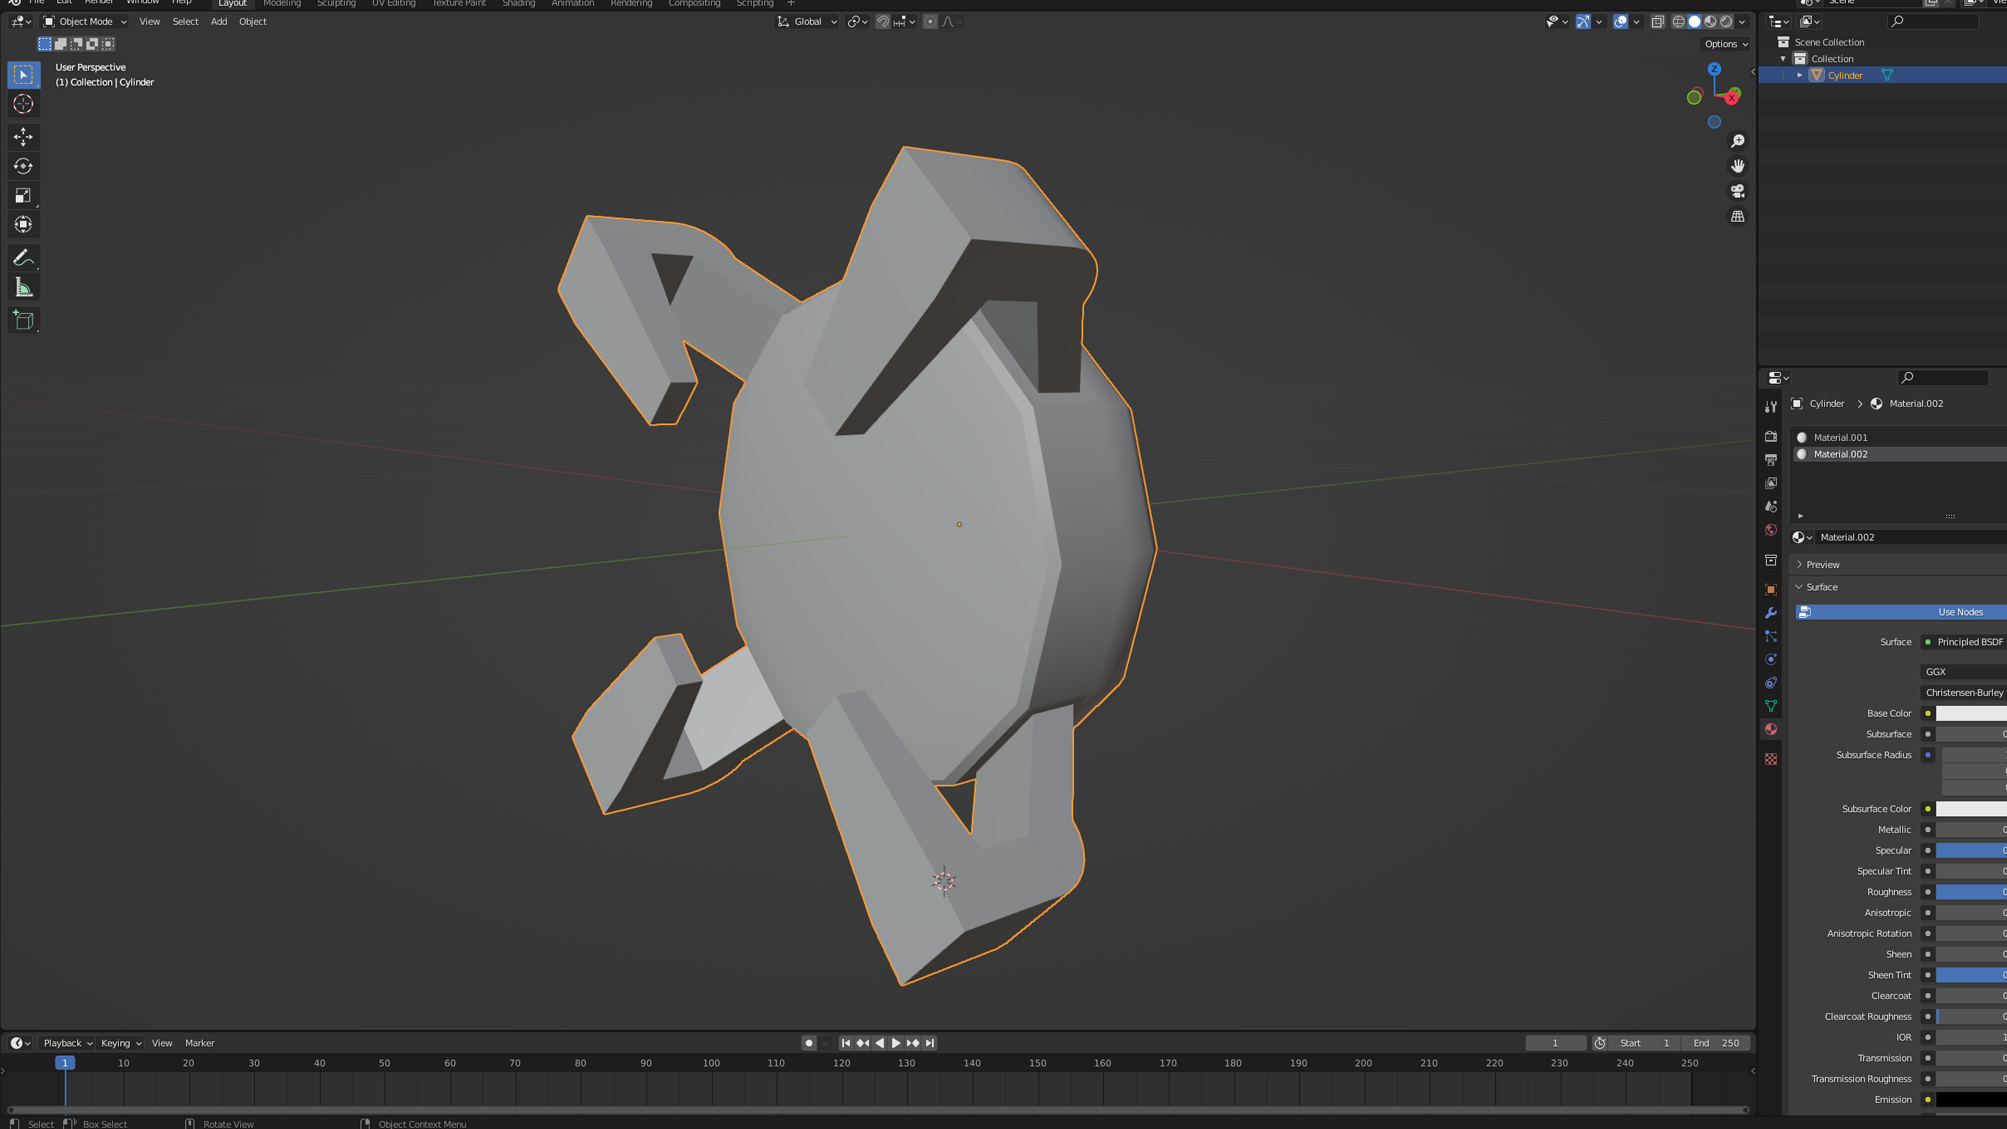
Task: Open the viewport Options dropdown
Action: coord(1726,44)
